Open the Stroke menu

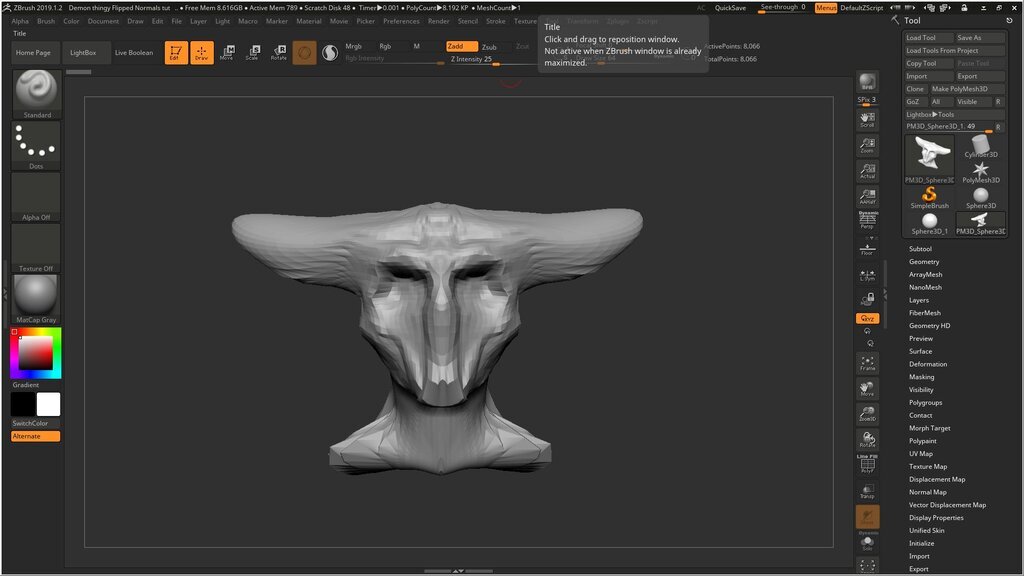[496, 21]
